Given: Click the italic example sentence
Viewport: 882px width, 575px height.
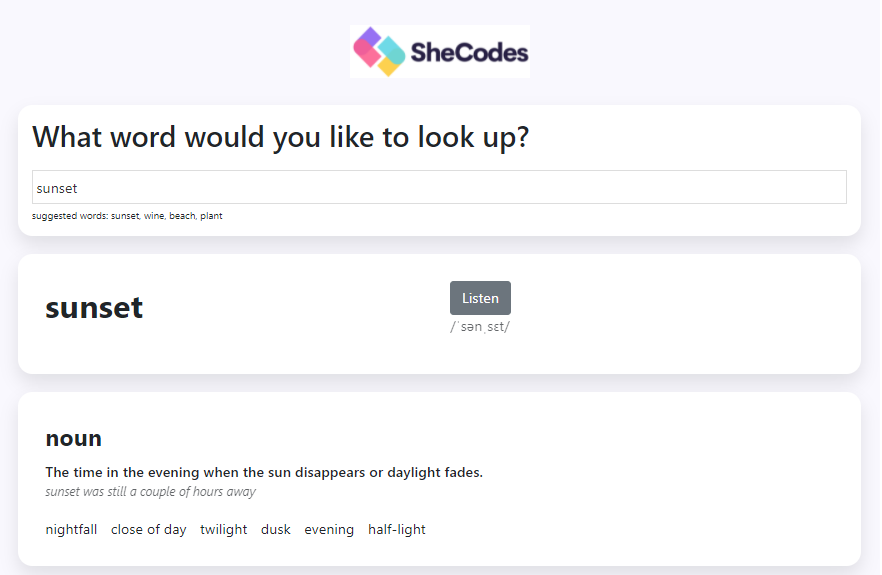Looking at the screenshot, I should click(x=151, y=492).
